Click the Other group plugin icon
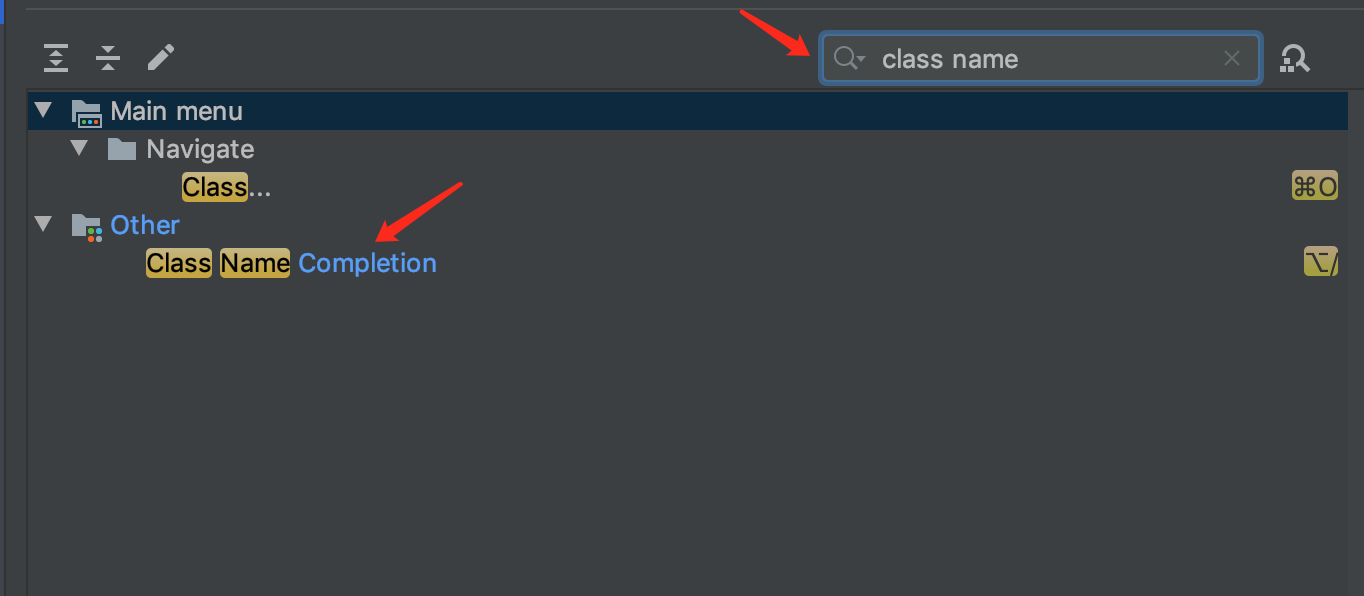The image size is (1364, 596). coord(87,225)
